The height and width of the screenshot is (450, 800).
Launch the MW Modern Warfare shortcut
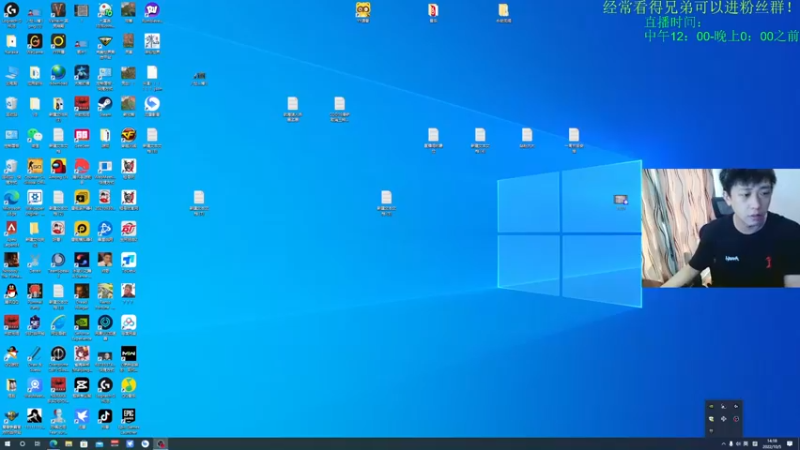(129, 353)
